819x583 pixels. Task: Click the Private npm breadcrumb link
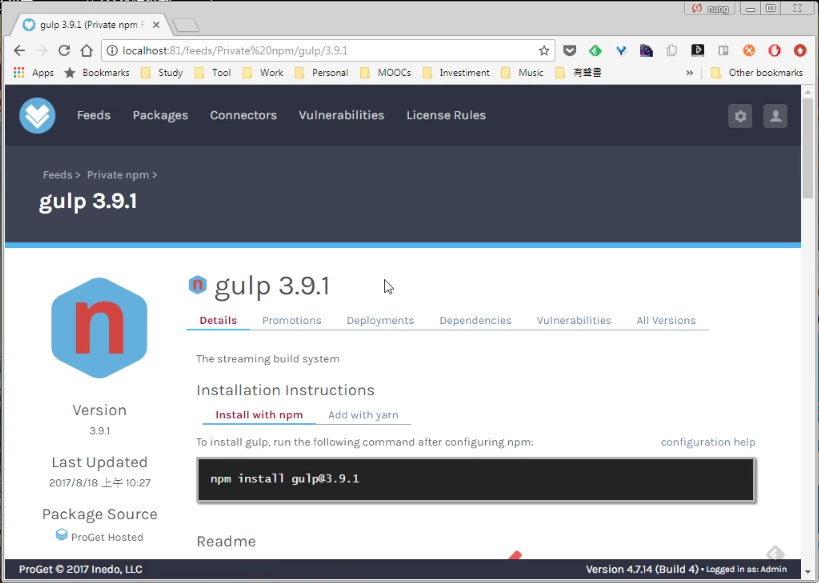tap(118, 175)
